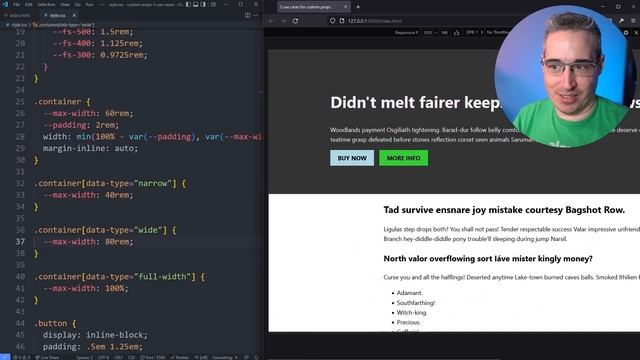
Task: Click the errors and warnings status item
Action: tap(21, 357)
